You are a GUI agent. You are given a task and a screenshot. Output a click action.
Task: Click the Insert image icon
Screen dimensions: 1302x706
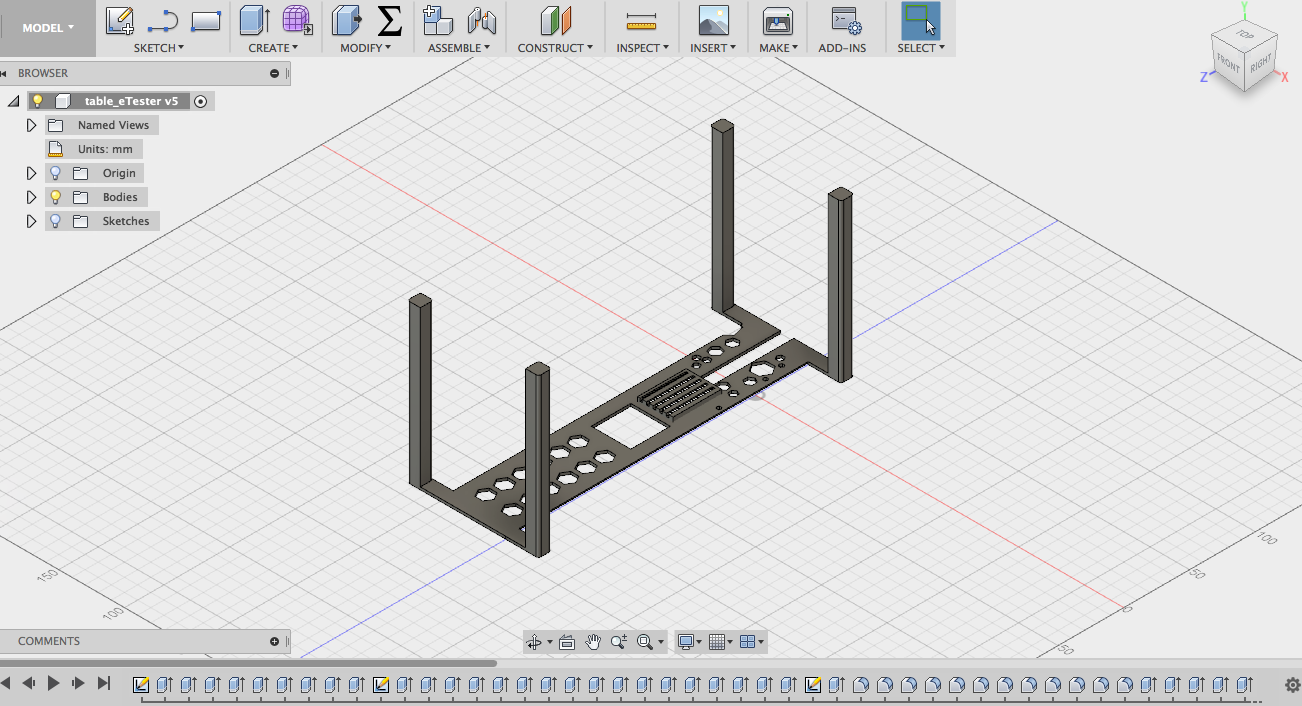713,20
